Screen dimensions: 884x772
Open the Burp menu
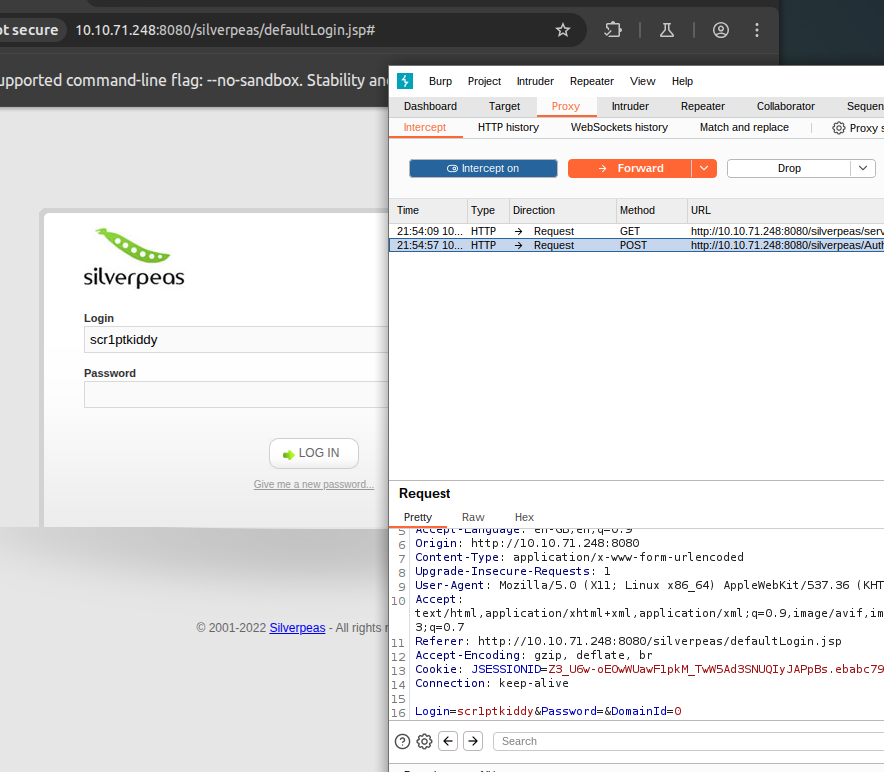440,81
